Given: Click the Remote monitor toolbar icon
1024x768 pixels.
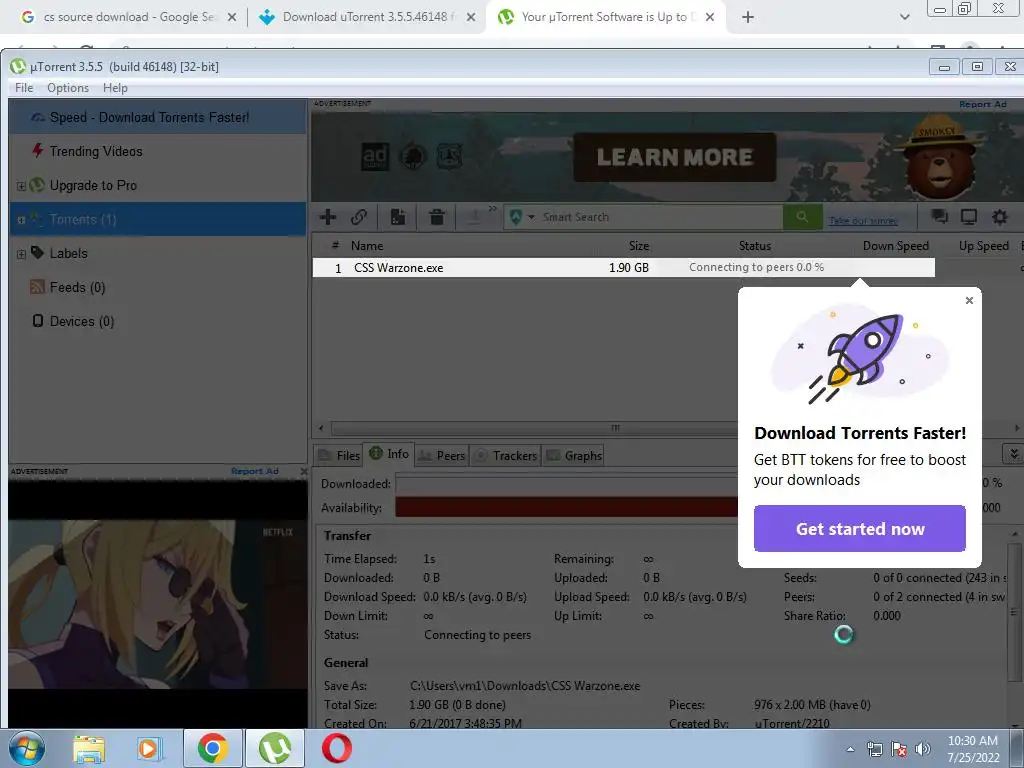Looking at the screenshot, I should click(968, 217).
